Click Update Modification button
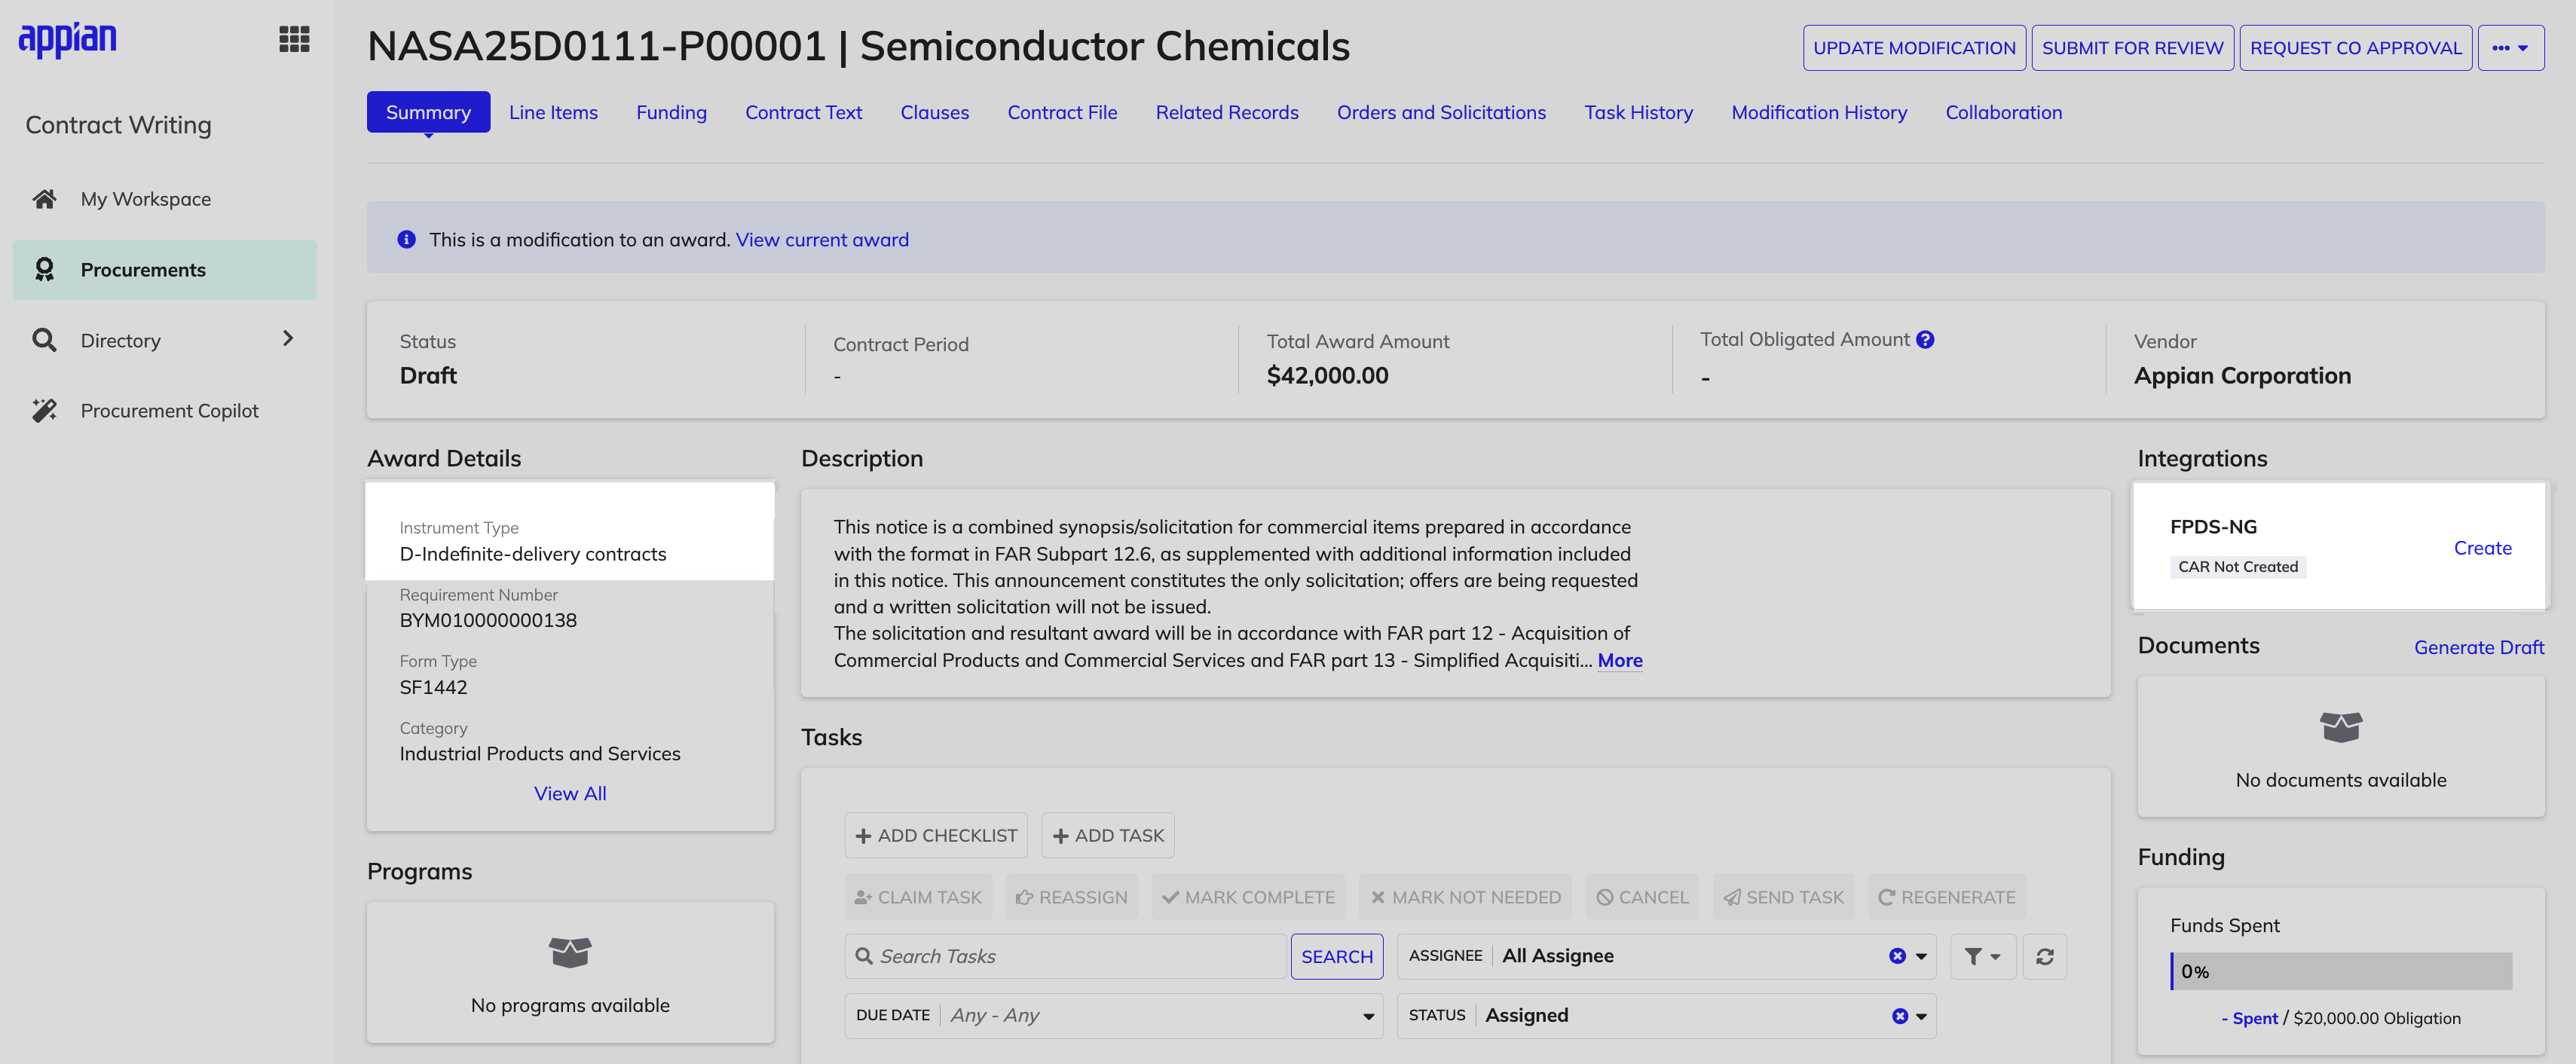2576x1064 pixels. pos(1914,48)
